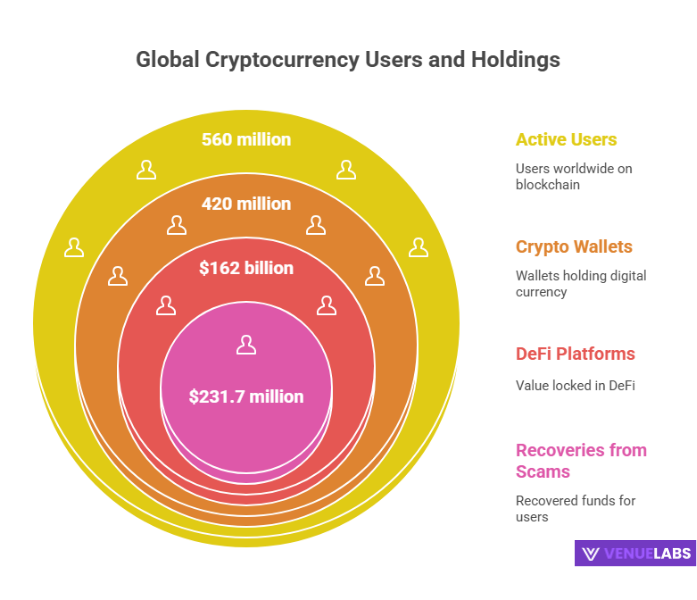Click the 560 million label
The image size is (697, 600).
click(246, 140)
